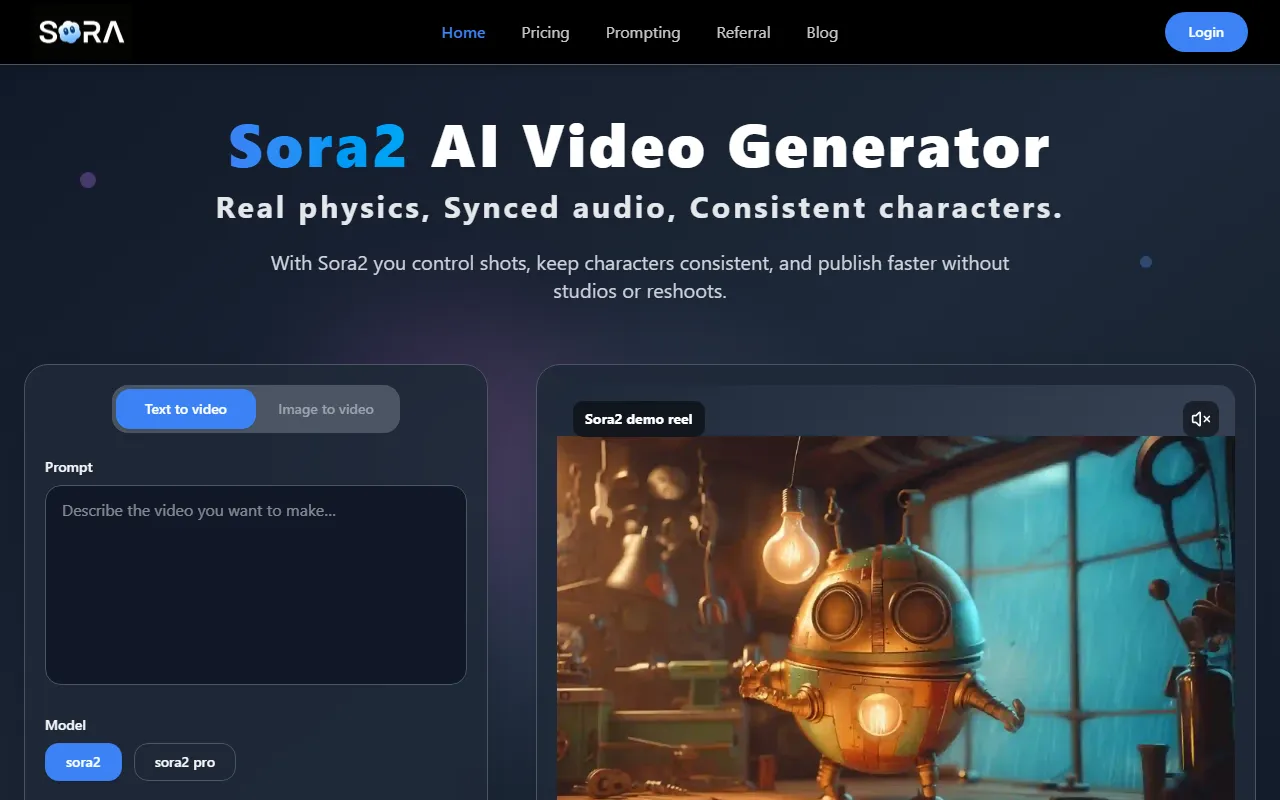Go to the Pricing page
This screenshot has height=800, width=1280.
pyautogui.click(x=545, y=32)
